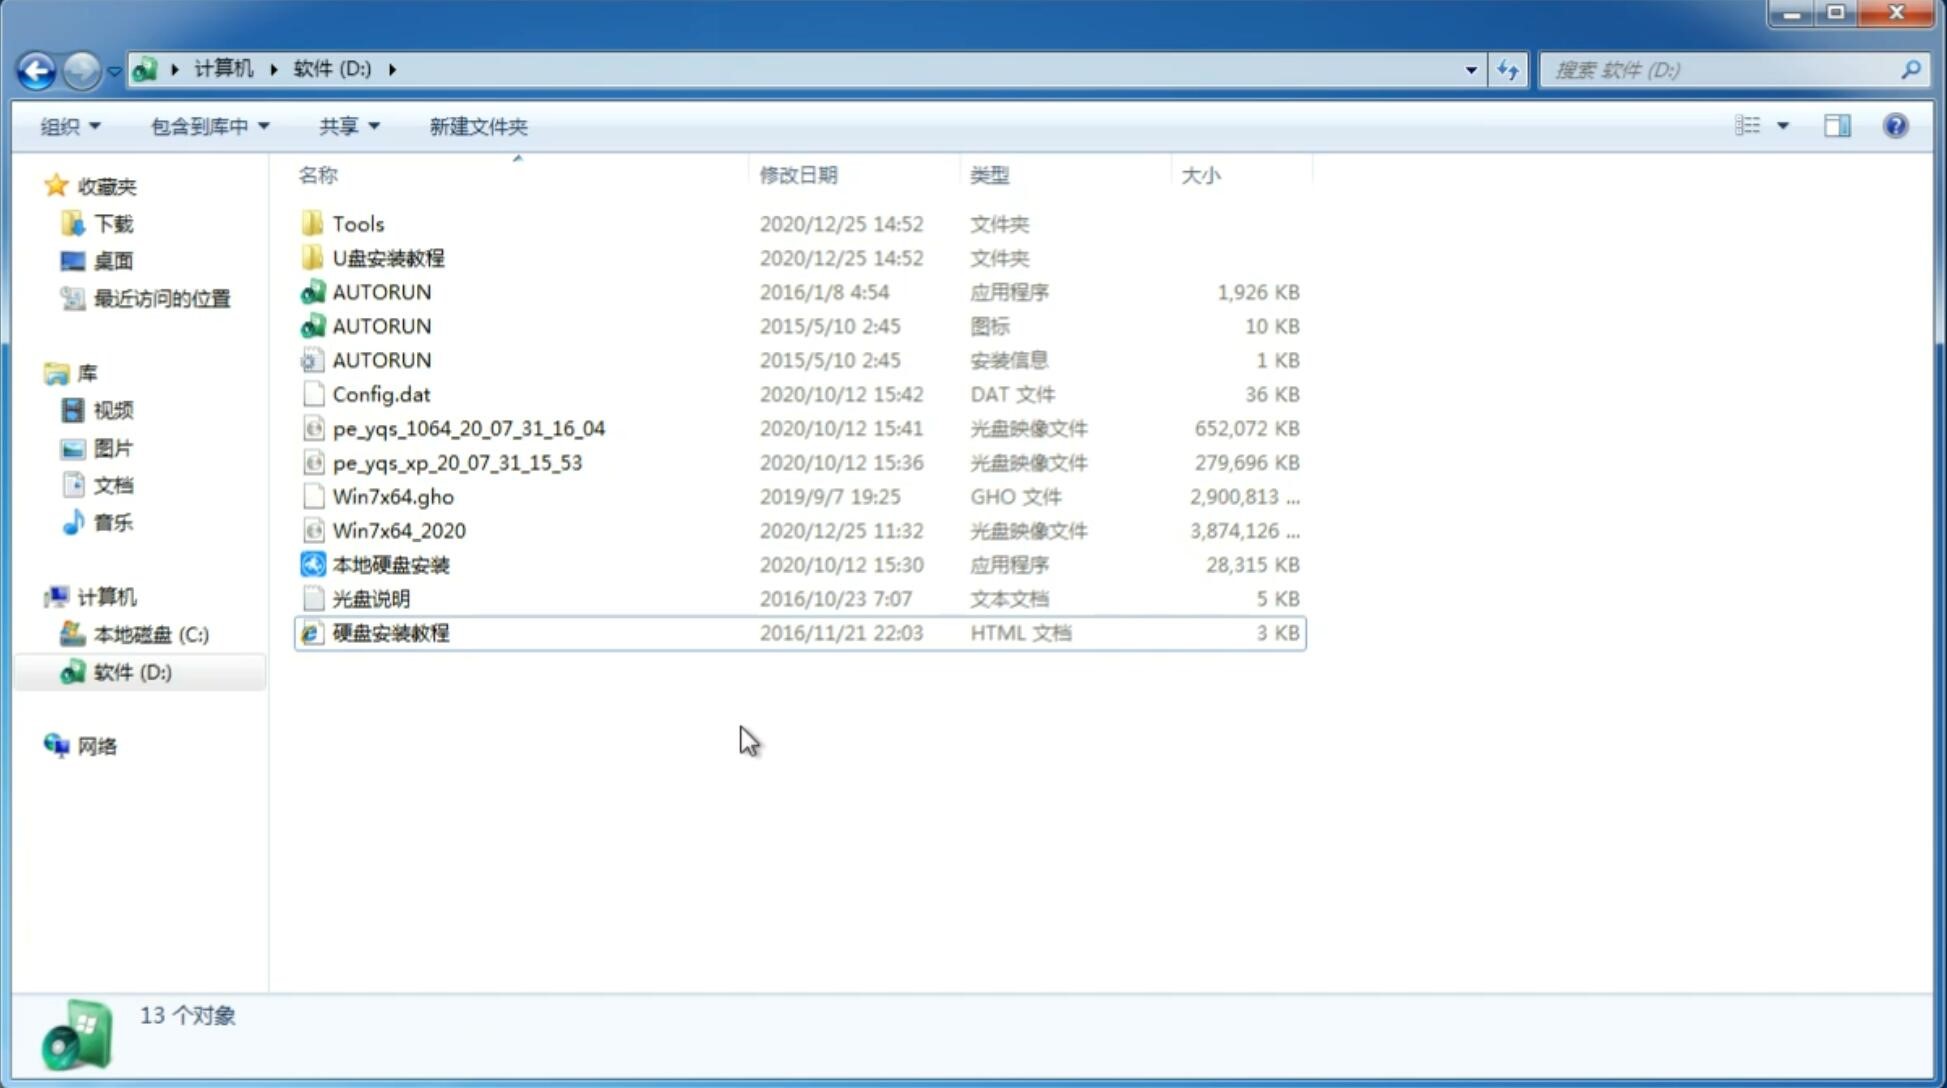Image resolution: width=1947 pixels, height=1088 pixels.
Task: Open Win7x64_2020 disc image file
Action: click(x=400, y=531)
